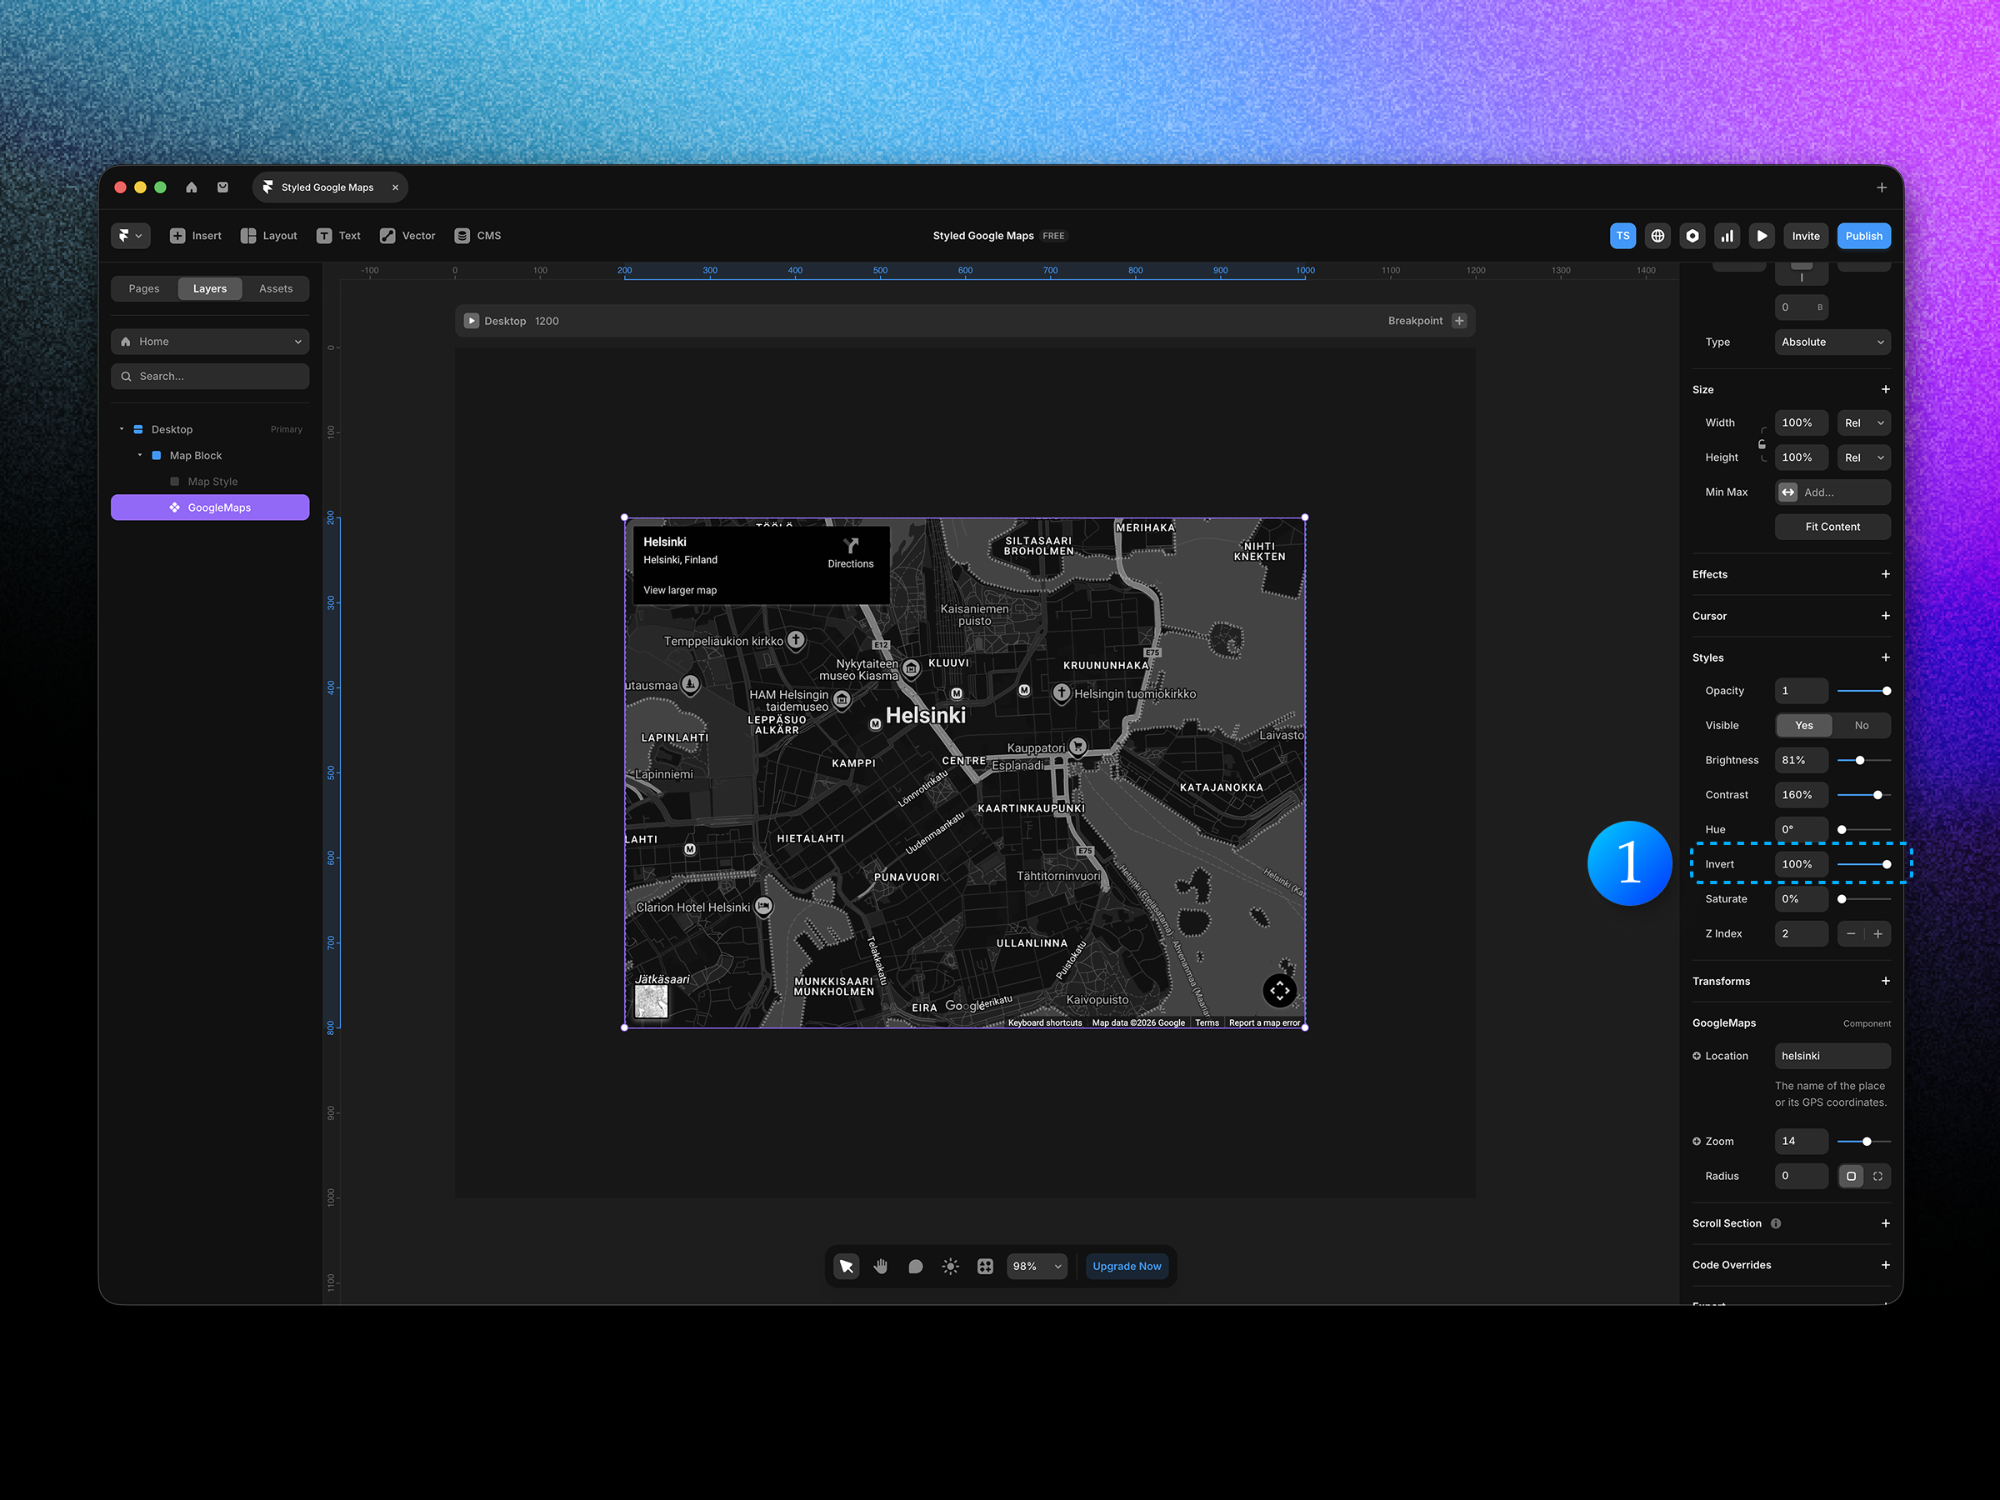Switch to the Pages tab
The height and width of the screenshot is (1500, 2000).
pyautogui.click(x=143, y=288)
